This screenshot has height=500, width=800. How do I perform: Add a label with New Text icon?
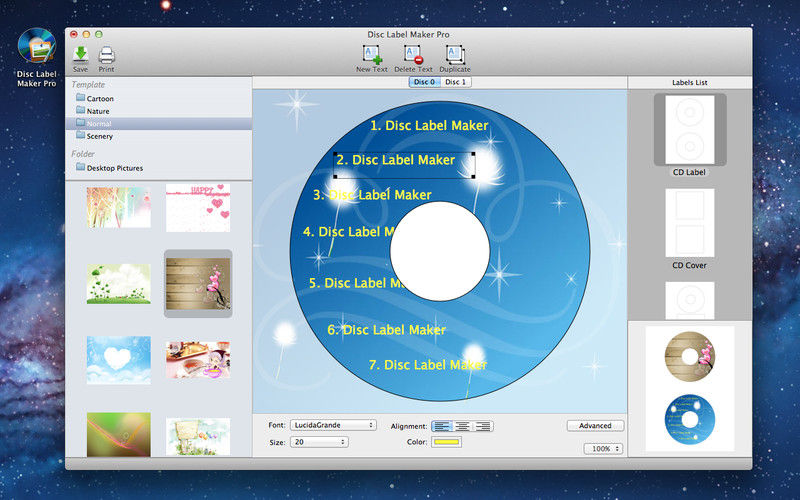pyautogui.click(x=372, y=55)
